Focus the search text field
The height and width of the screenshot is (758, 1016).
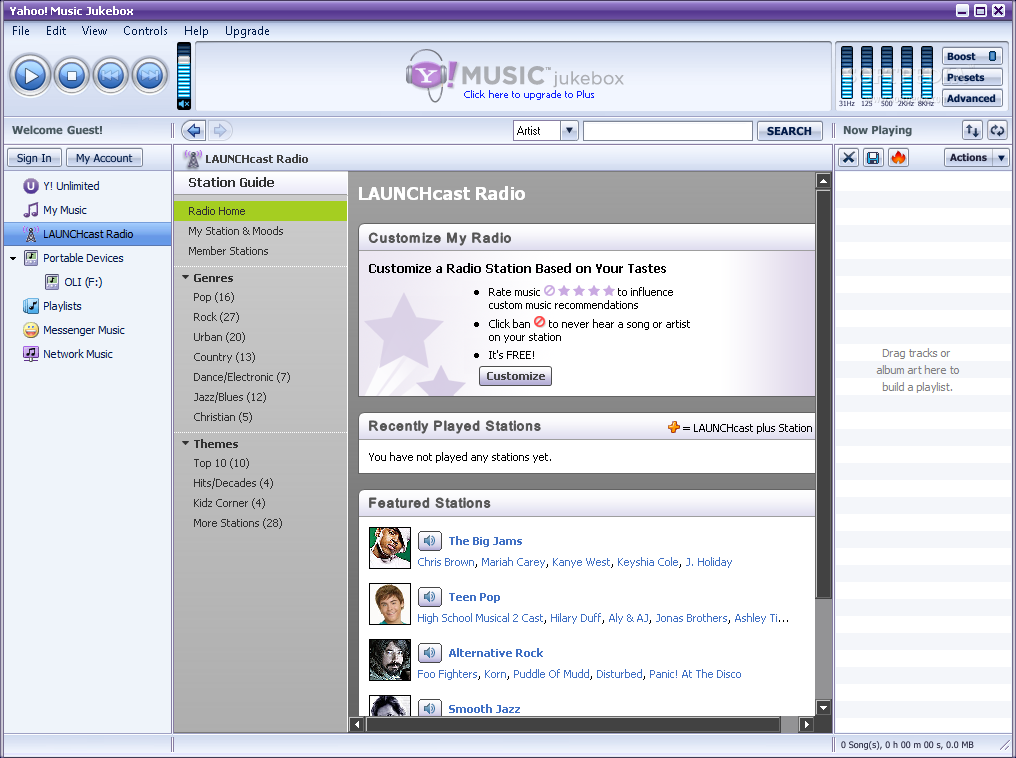pyautogui.click(x=667, y=131)
